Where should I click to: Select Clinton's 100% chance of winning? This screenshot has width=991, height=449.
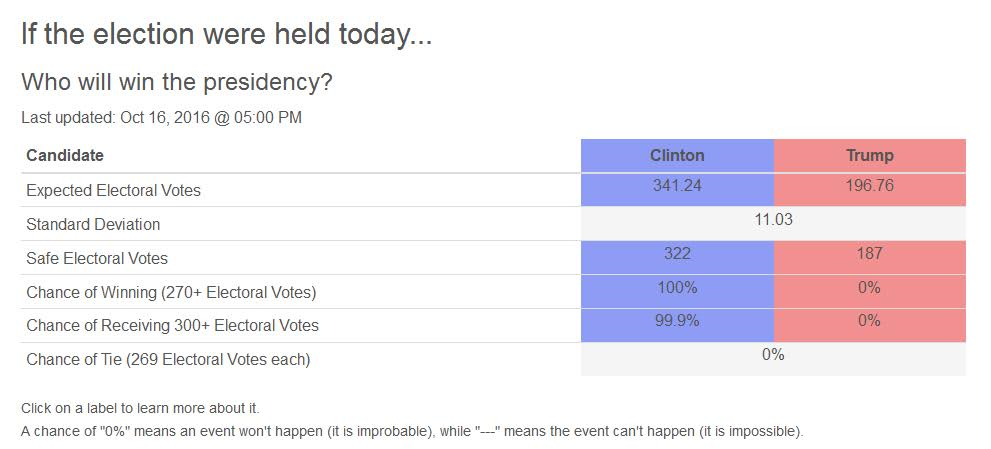(x=677, y=287)
